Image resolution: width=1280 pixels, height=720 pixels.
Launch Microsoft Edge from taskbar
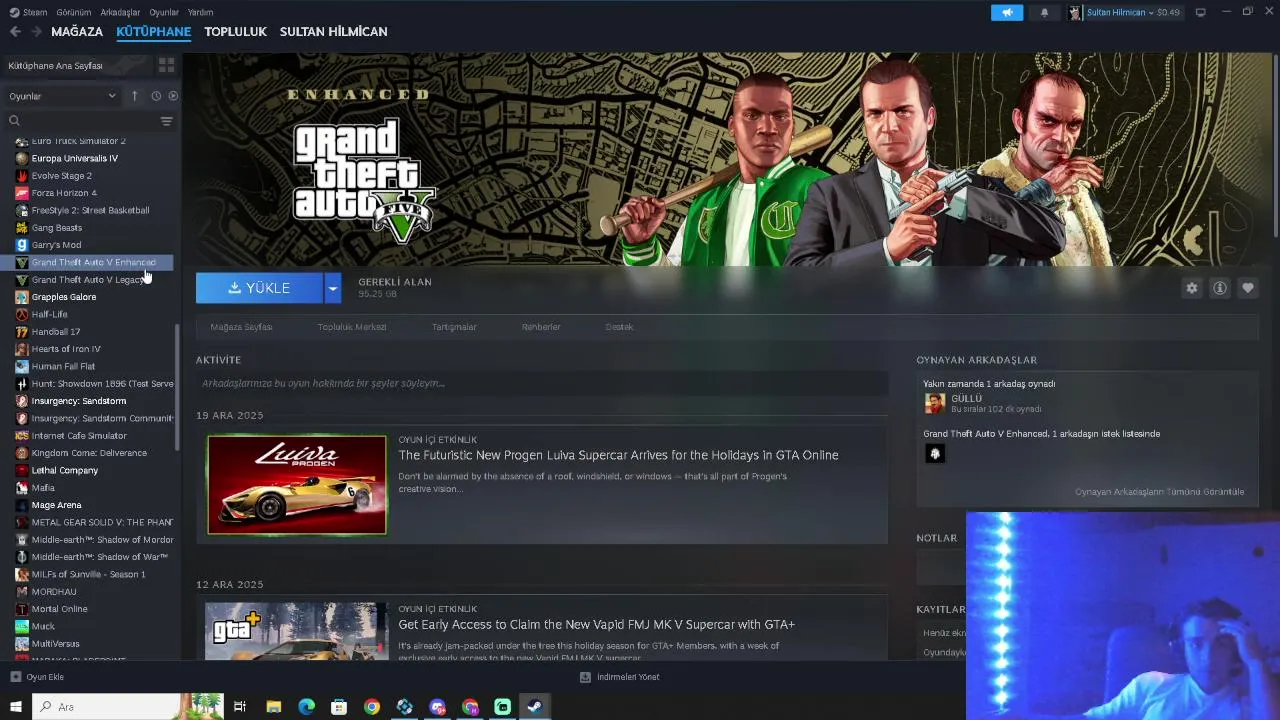(307, 707)
